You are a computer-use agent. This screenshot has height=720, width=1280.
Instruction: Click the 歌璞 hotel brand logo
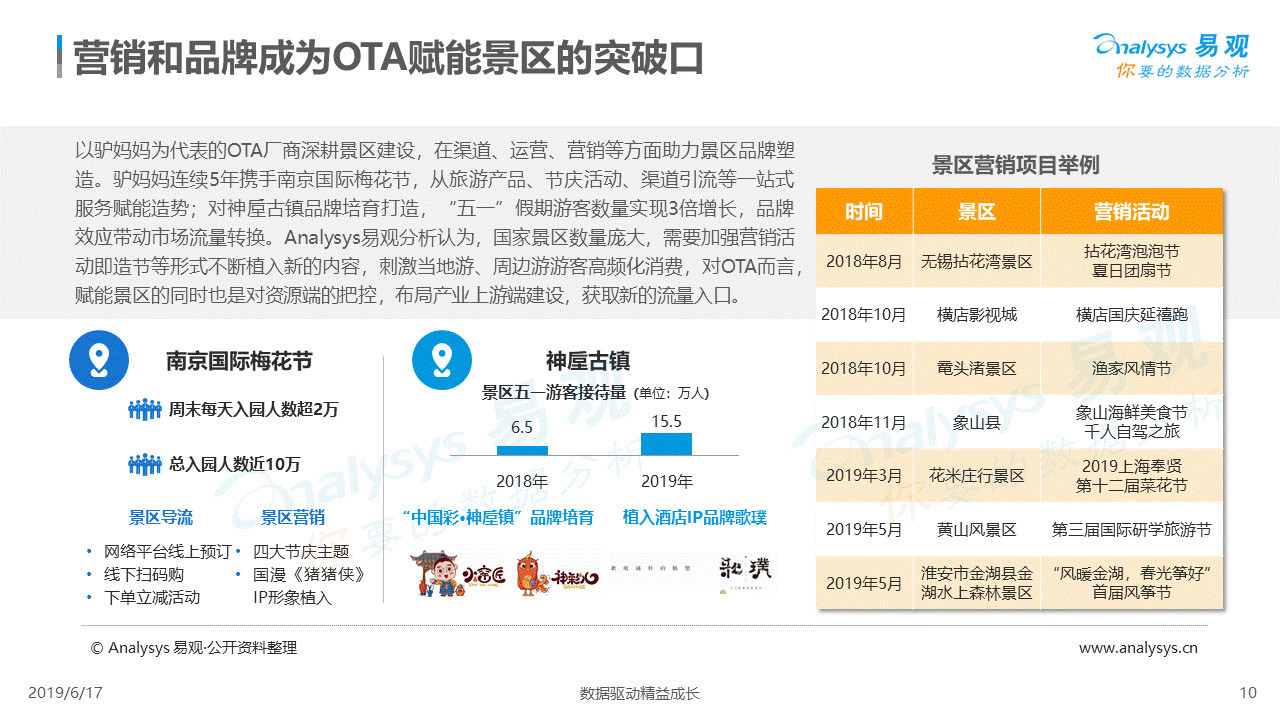pyautogui.click(x=747, y=573)
